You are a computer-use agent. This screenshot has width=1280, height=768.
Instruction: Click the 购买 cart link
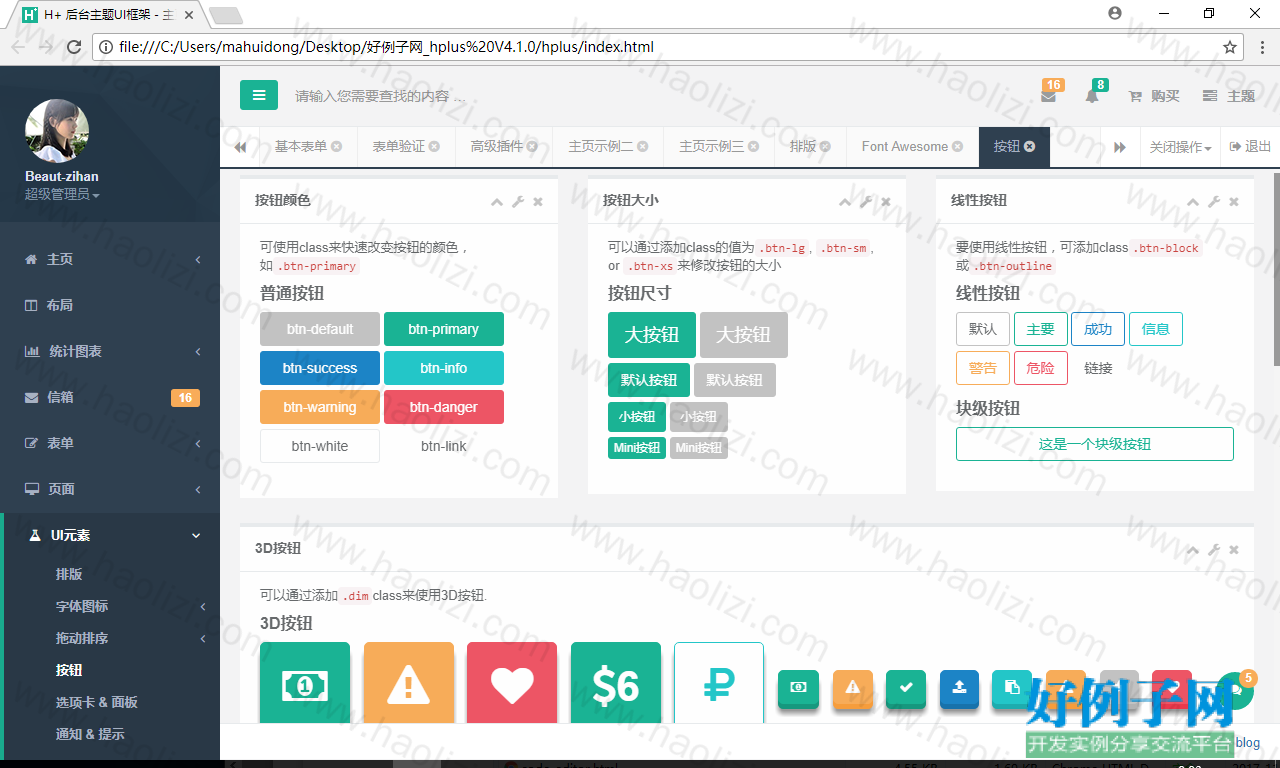point(1154,96)
